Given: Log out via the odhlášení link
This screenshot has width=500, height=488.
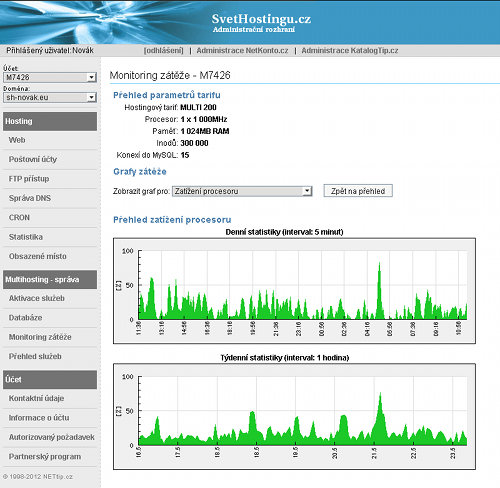Looking at the screenshot, I should pos(163,50).
